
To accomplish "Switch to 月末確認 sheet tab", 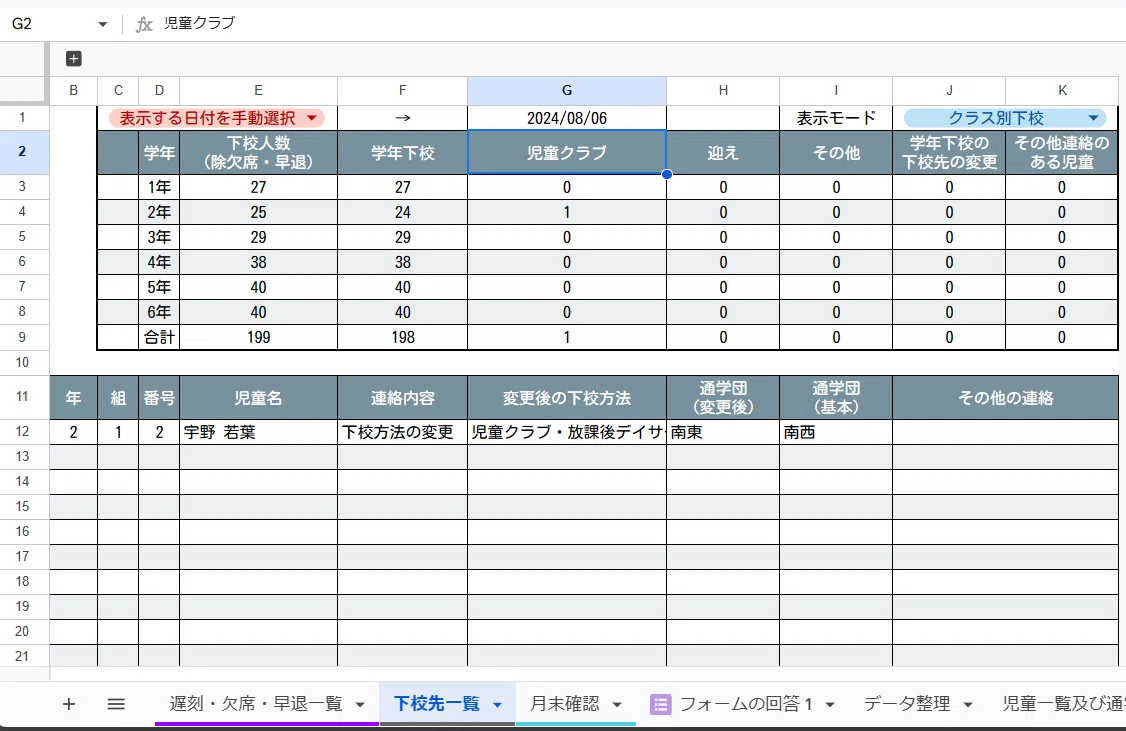I will [x=564, y=704].
